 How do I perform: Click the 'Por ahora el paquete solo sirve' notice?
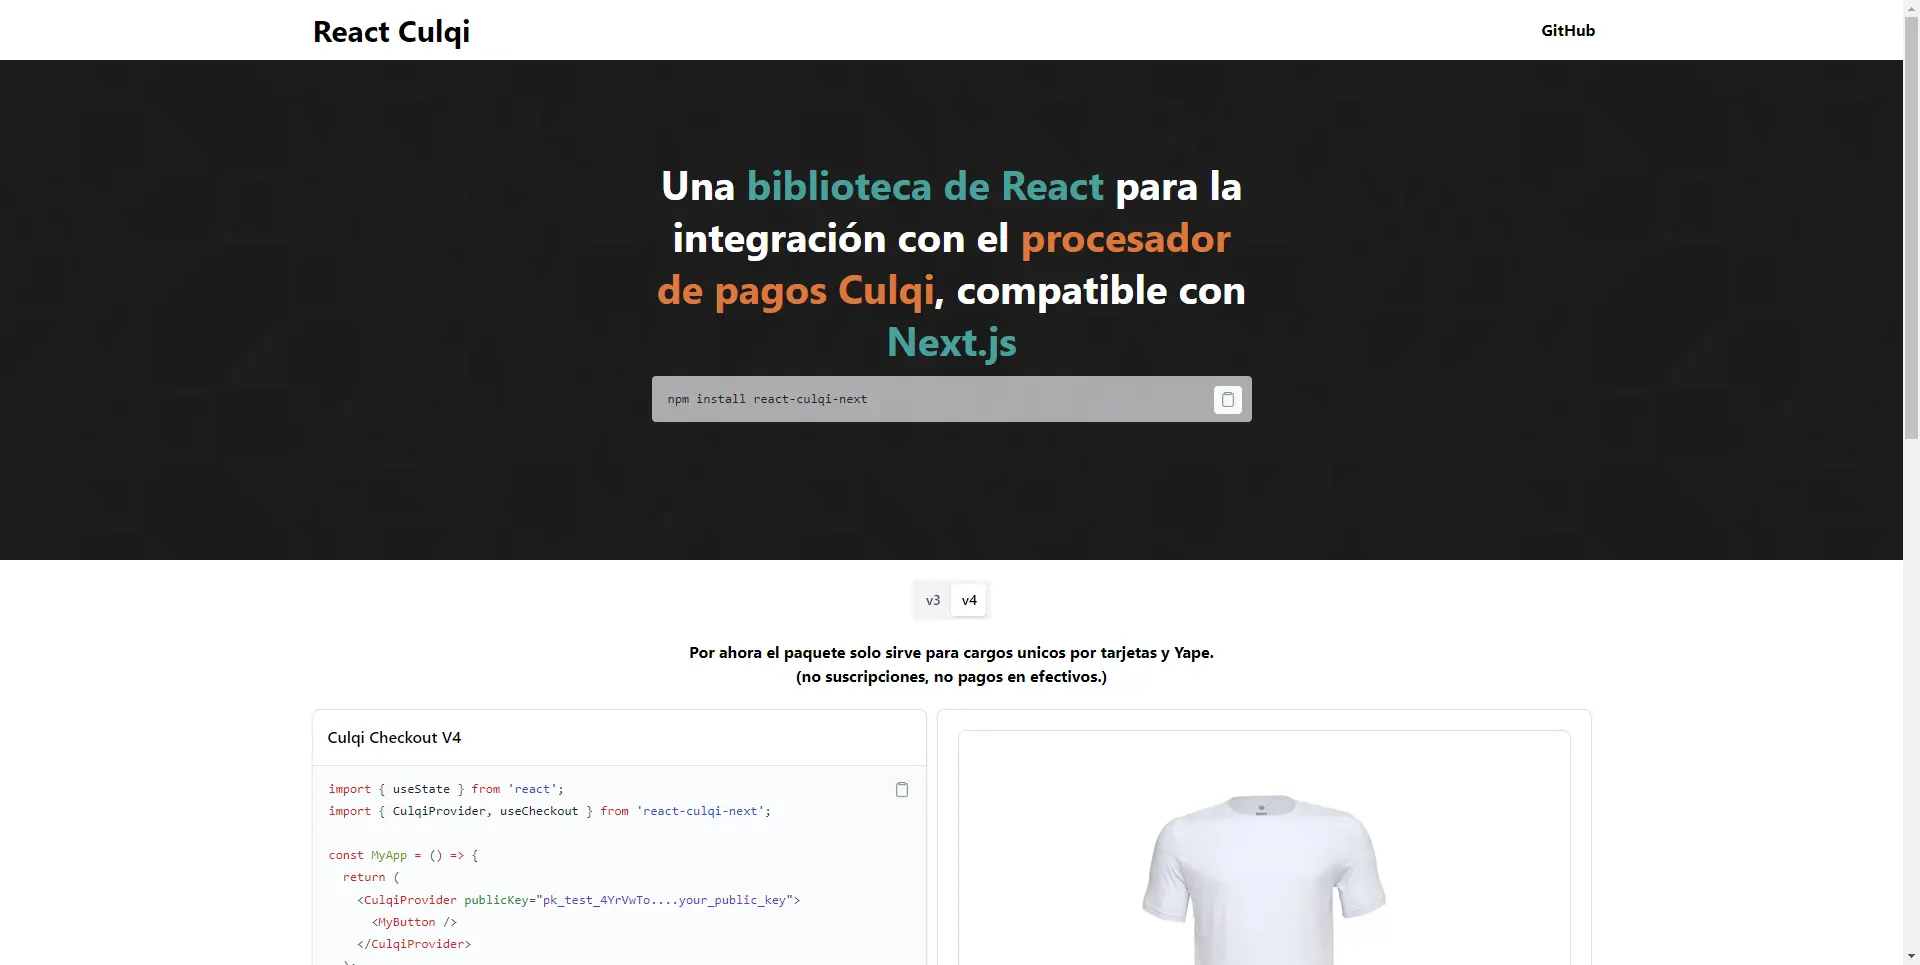pyautogui.click(x=951, y=653)
